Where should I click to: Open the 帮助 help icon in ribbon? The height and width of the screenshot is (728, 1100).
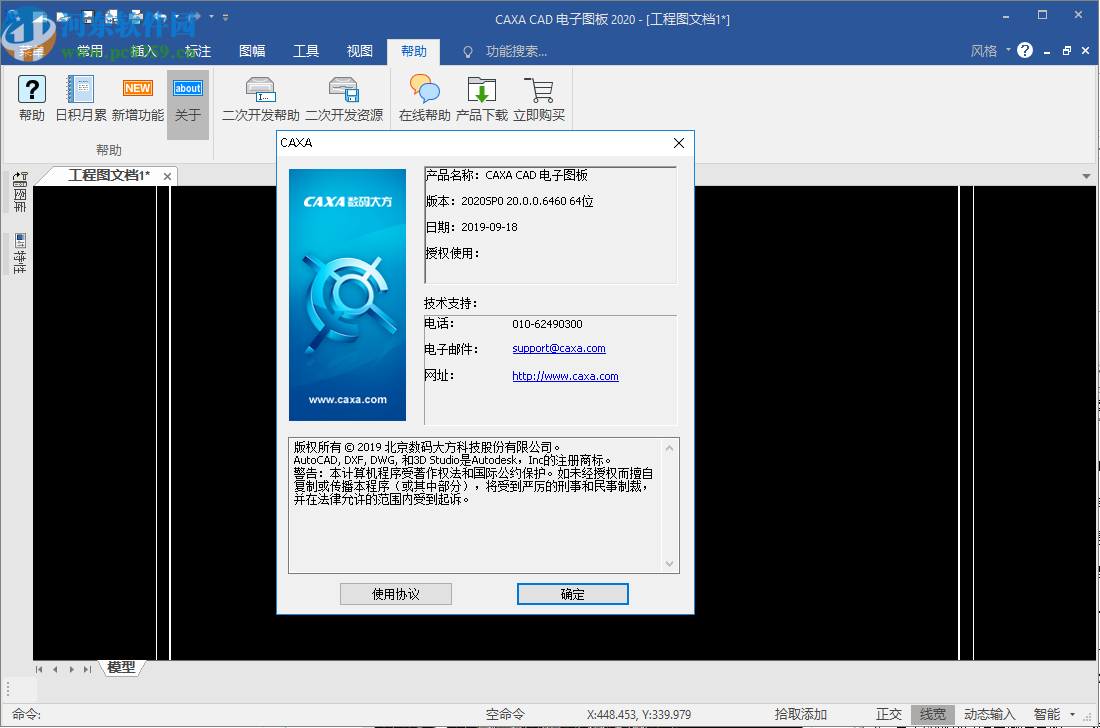[32, 99]
